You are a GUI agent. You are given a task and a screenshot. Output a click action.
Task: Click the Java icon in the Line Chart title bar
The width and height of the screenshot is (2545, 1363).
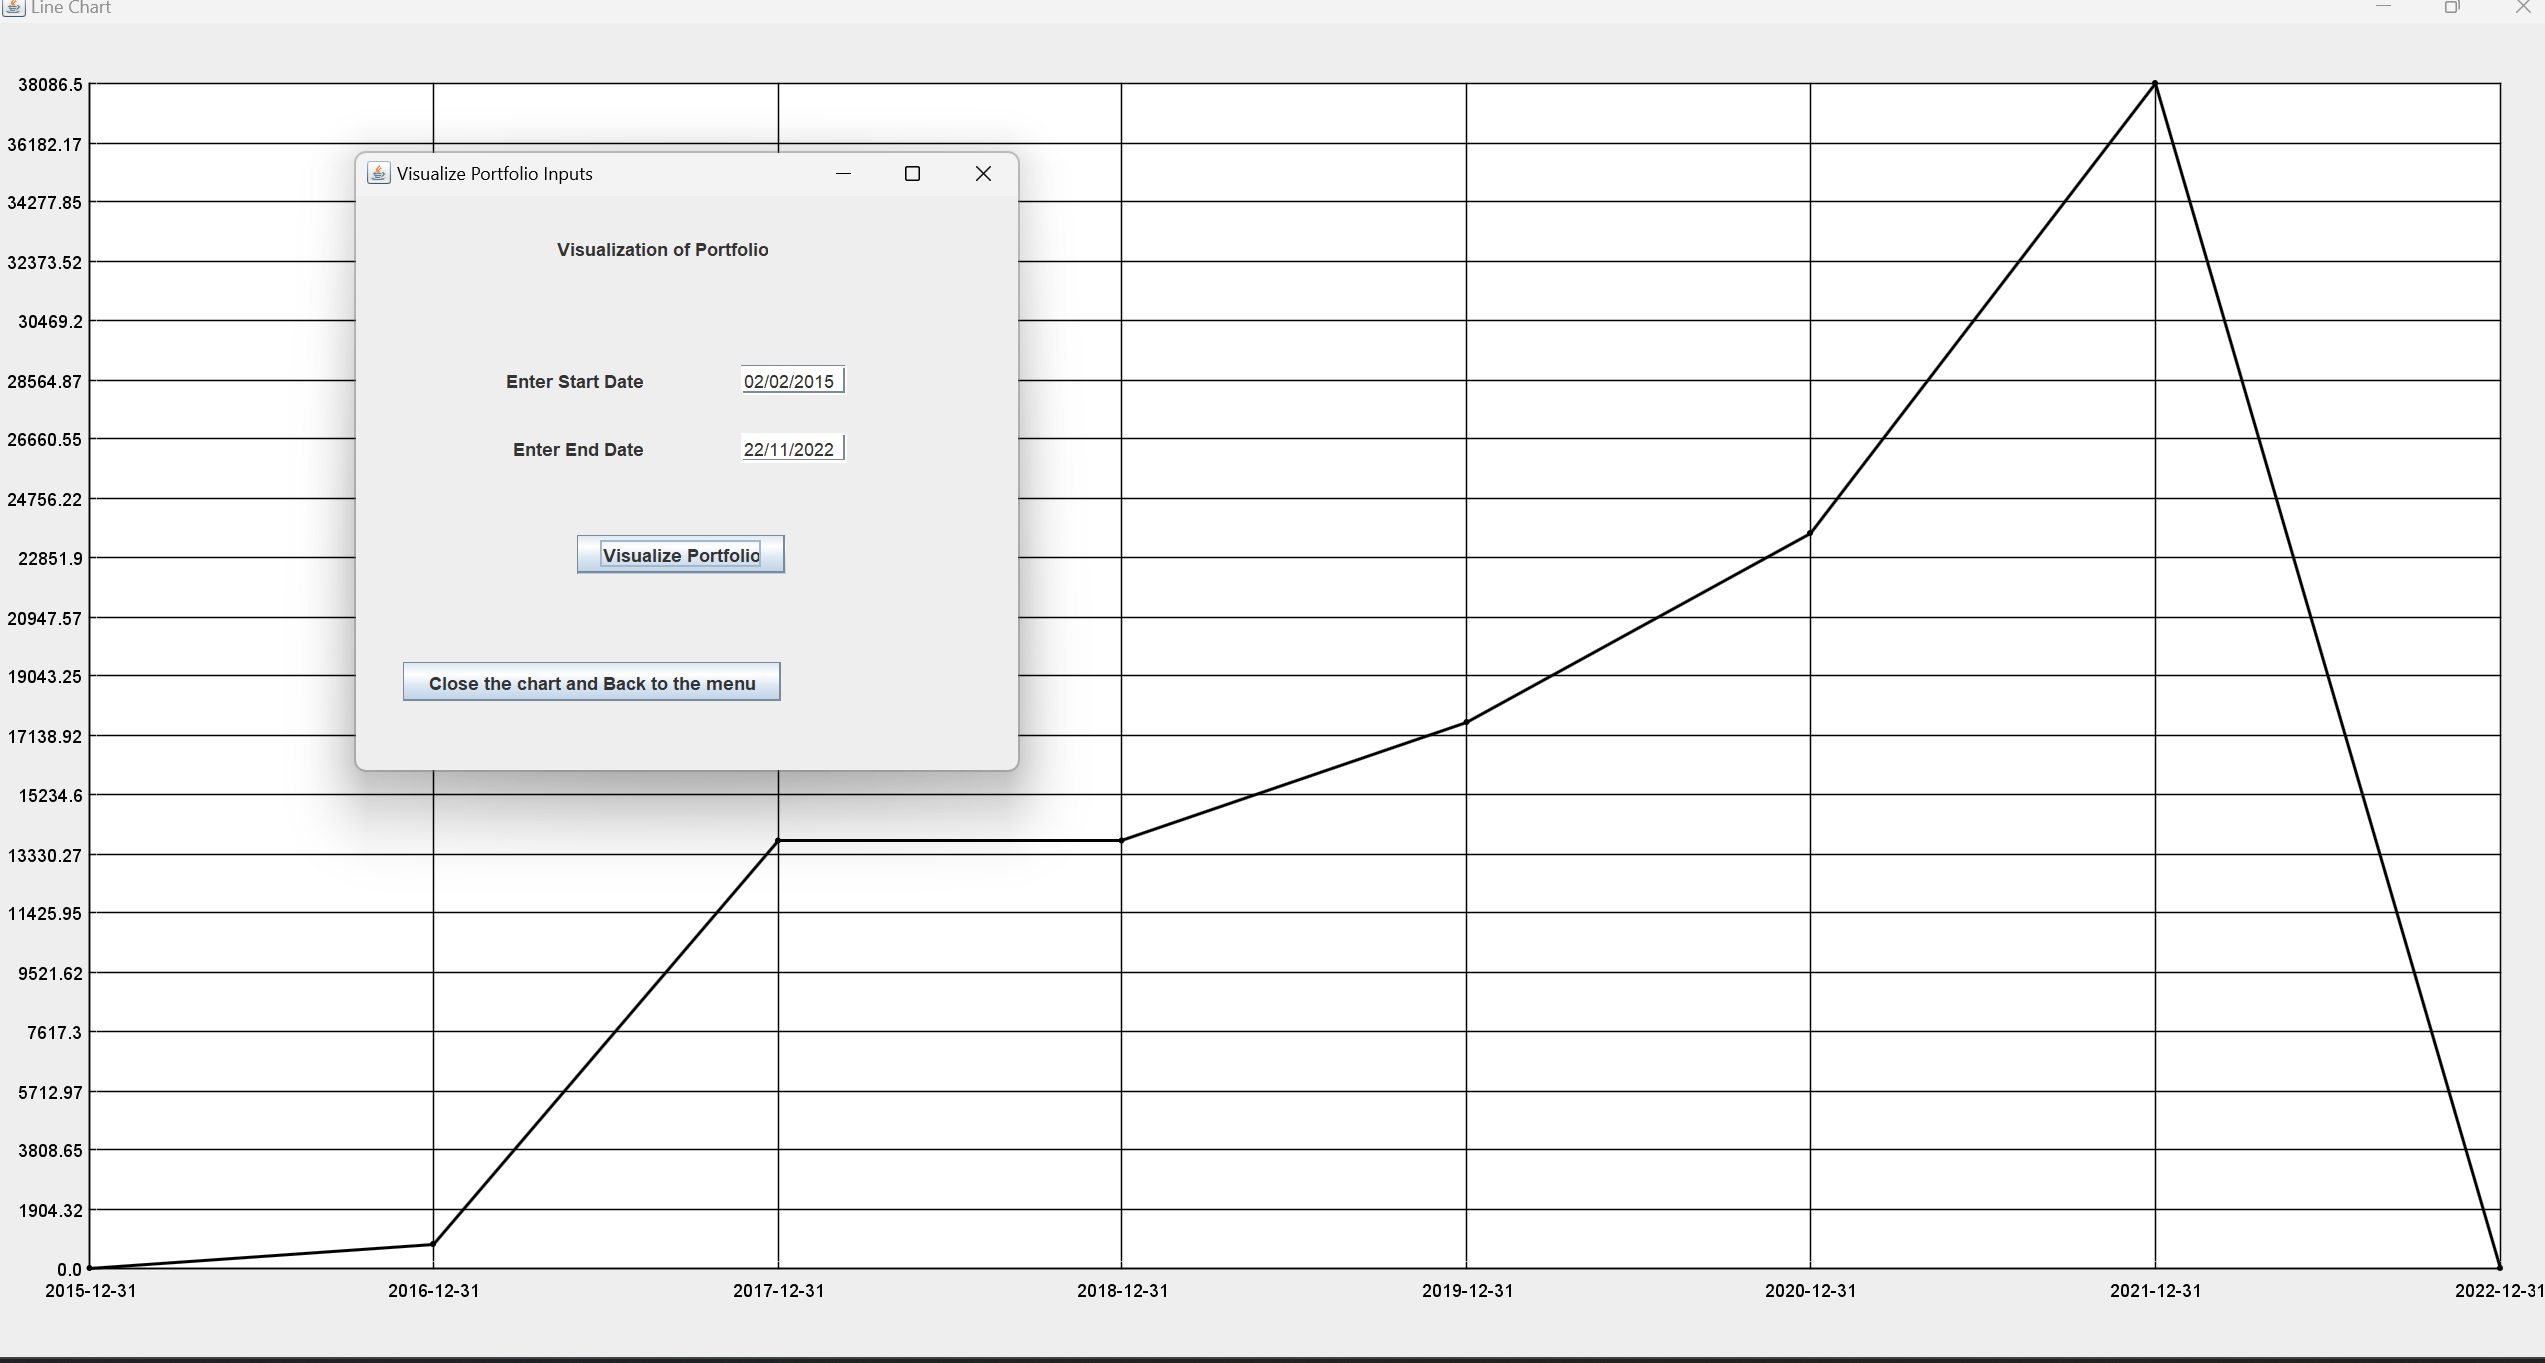click(x=11, y=9)
